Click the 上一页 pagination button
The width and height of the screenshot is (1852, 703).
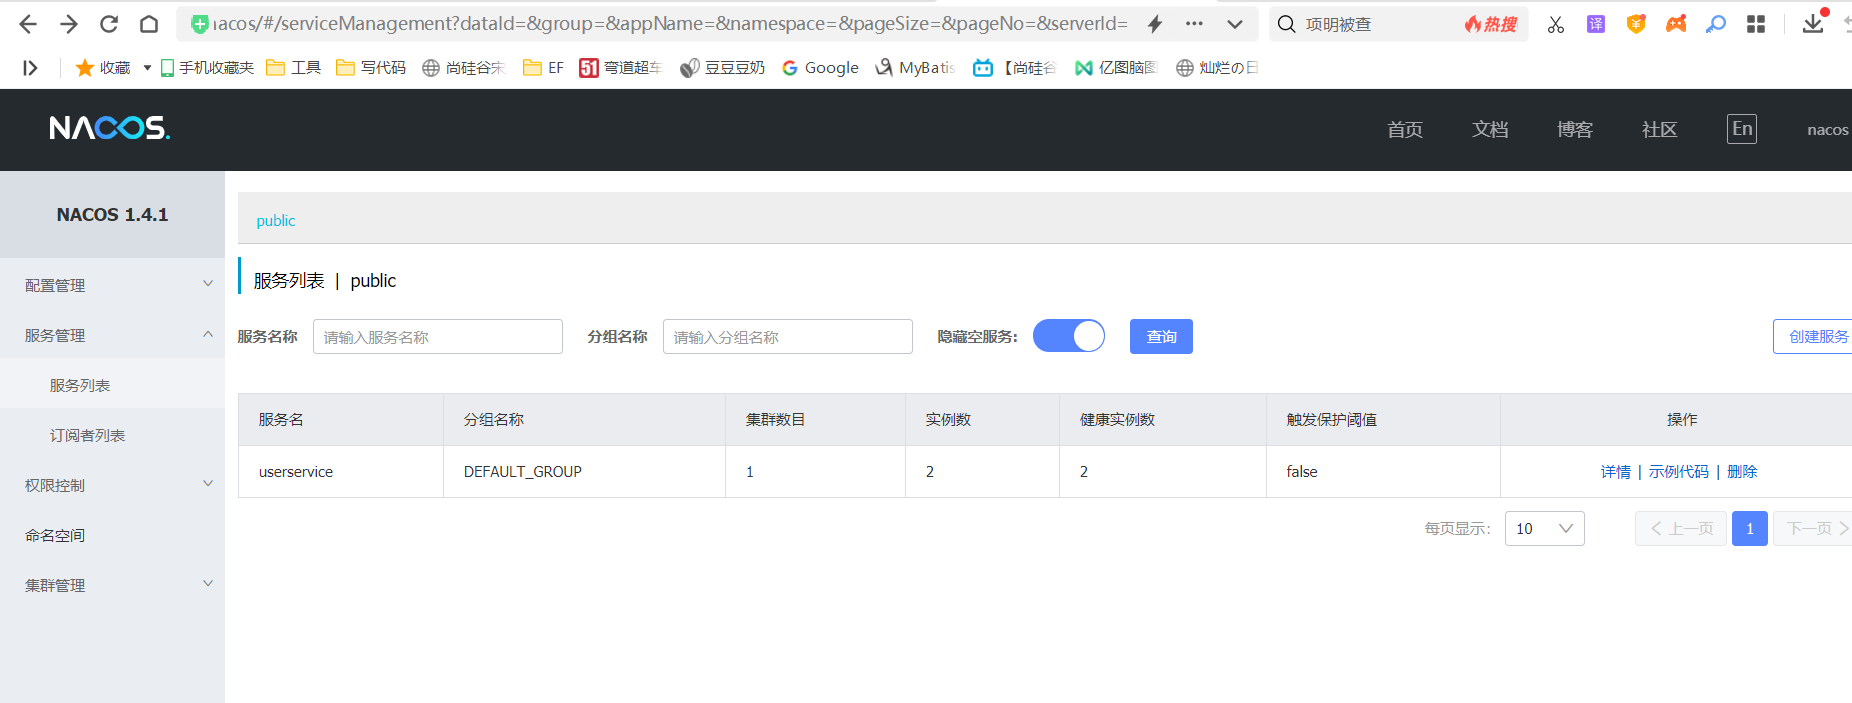1681,528
